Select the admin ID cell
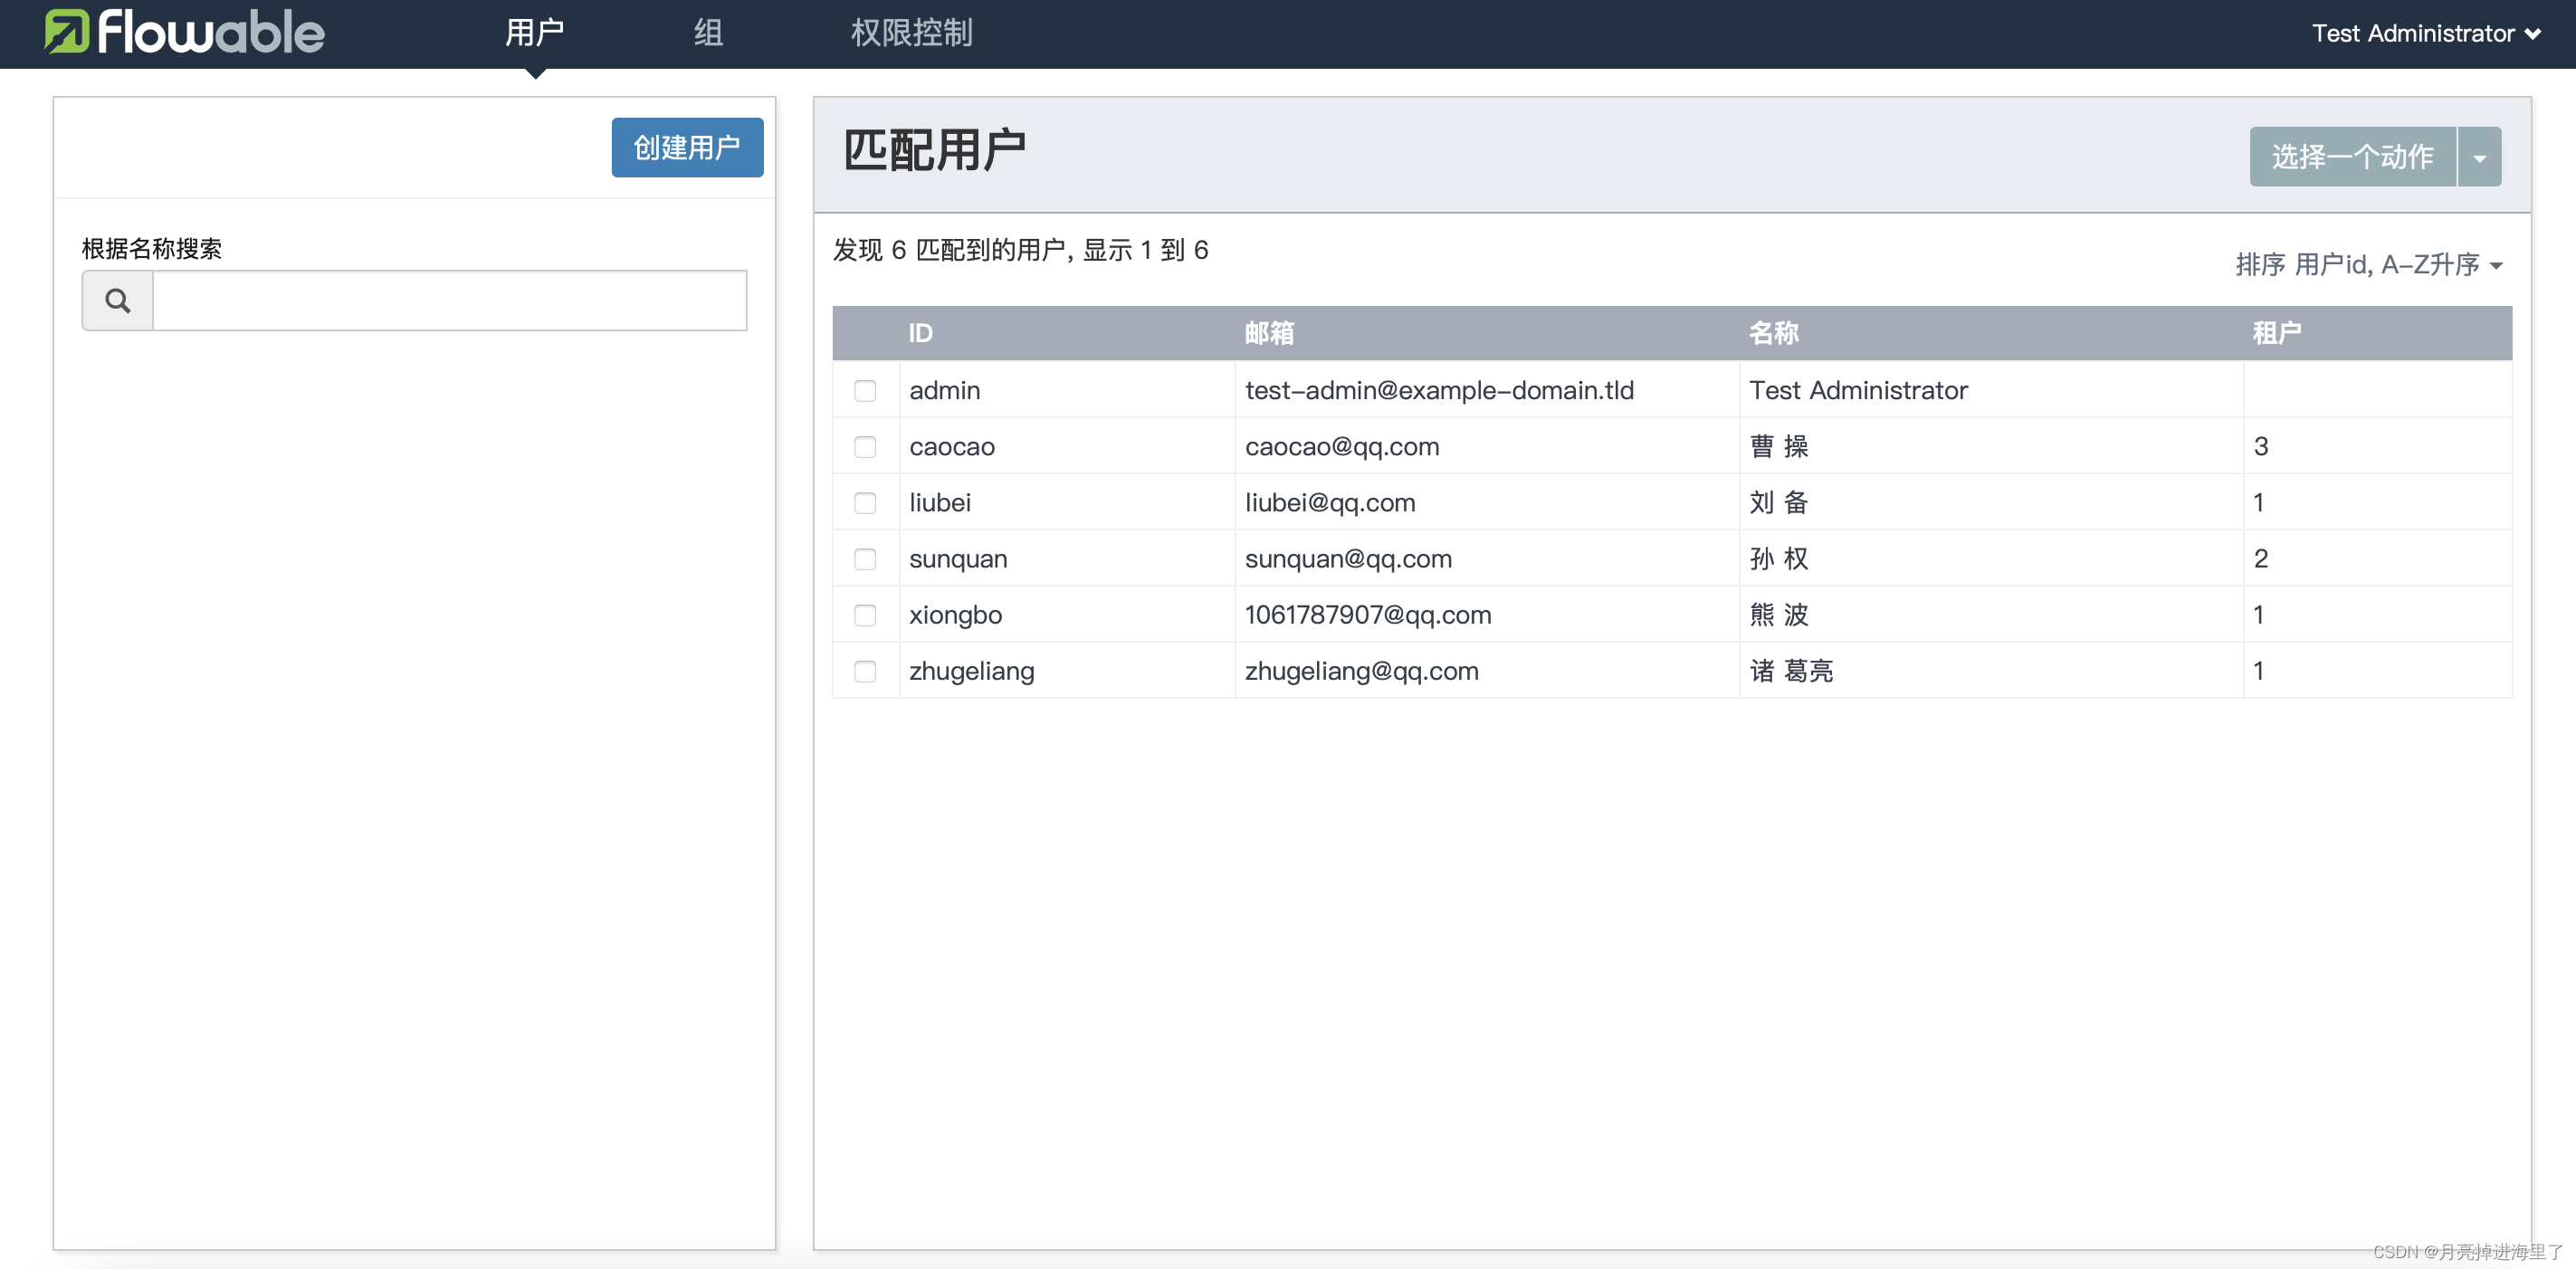This screenshot has height=1269, width=2576. click(1066, 390)
